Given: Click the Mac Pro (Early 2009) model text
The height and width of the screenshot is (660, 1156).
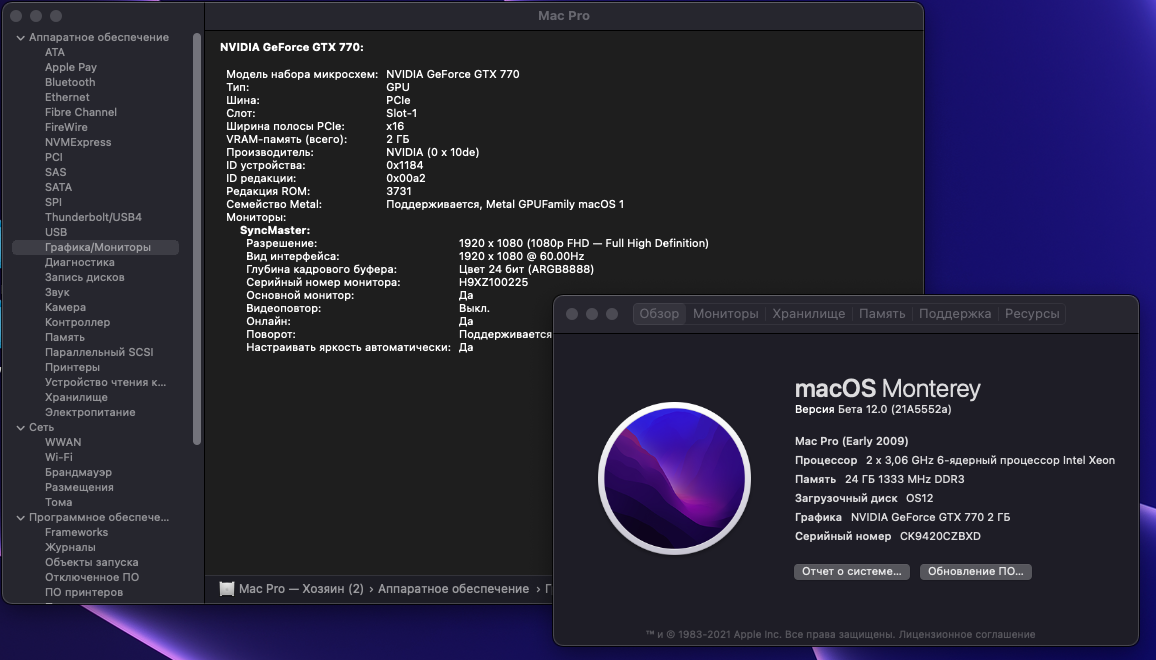Looking at the screenshot, I should tap(852, 441).
